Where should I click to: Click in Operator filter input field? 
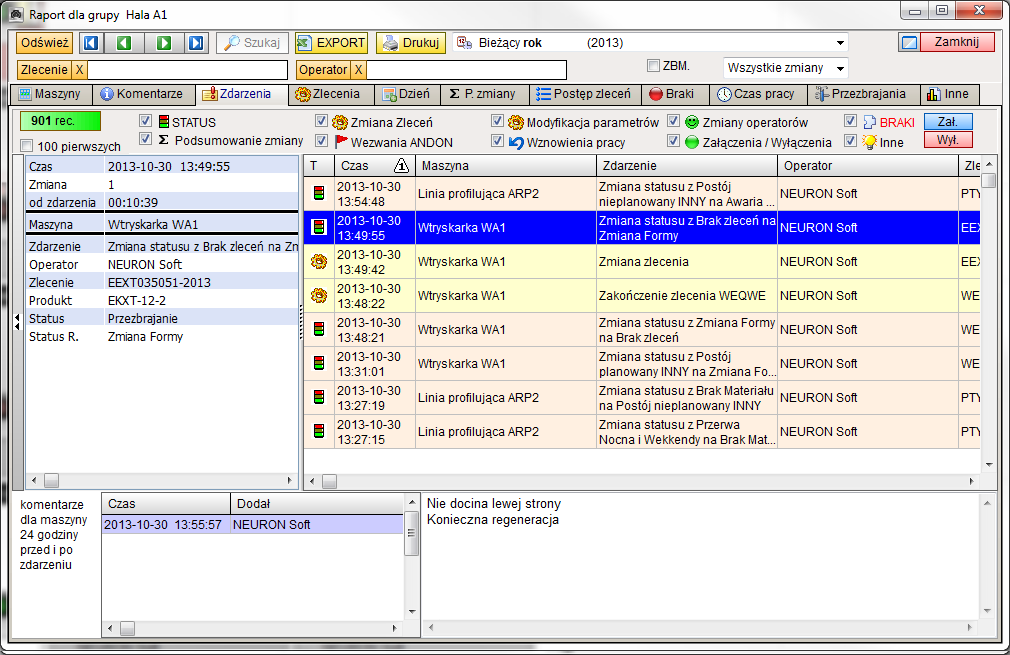click(466, 70)
